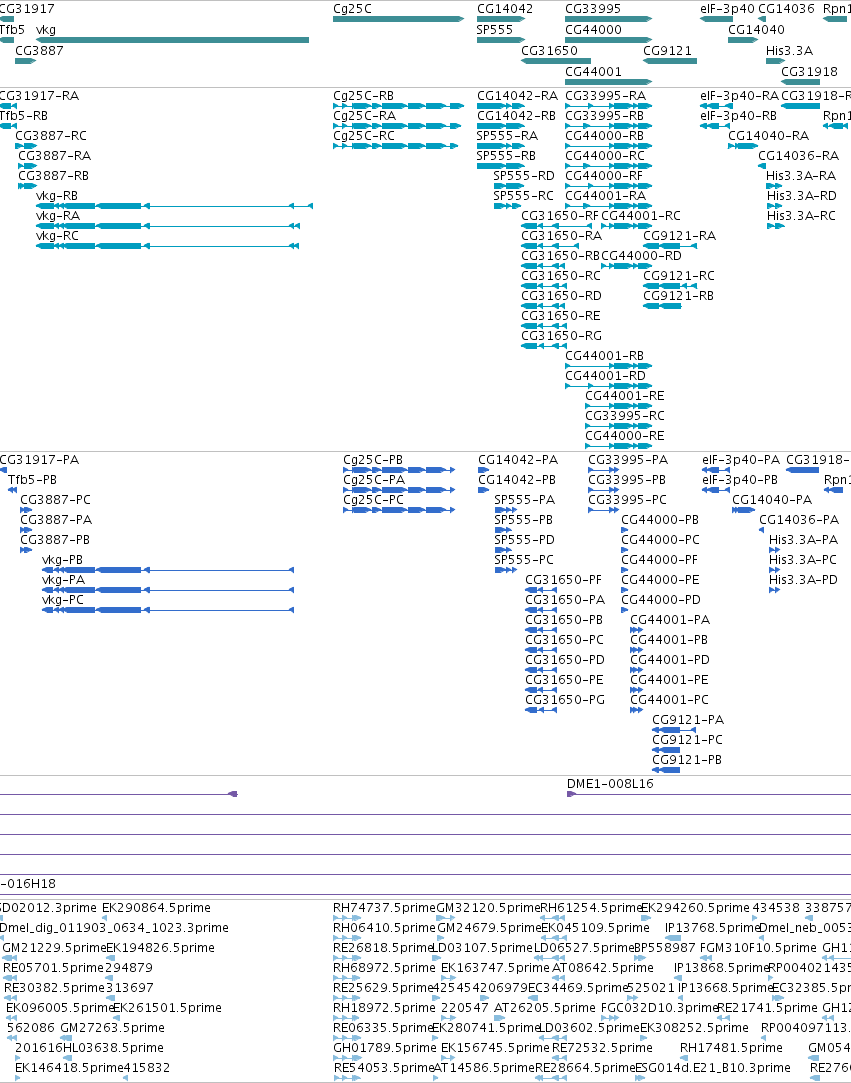Click the CG9121-PB protein label
This screenshot has width=851, height=1083.
[x=687, y=760]
